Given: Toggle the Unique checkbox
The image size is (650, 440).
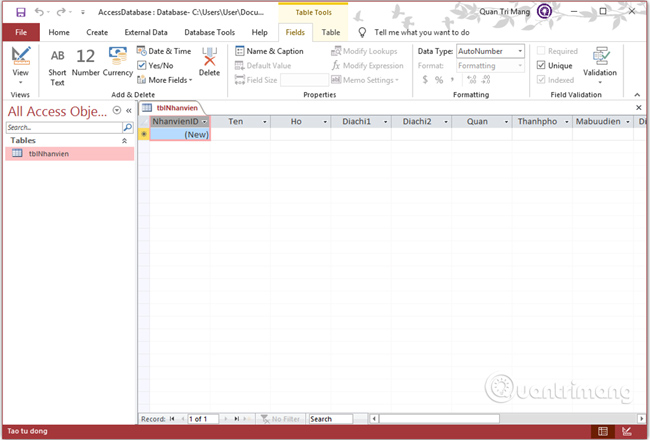Looking at the screenshot, I should (x=541, y=65).
